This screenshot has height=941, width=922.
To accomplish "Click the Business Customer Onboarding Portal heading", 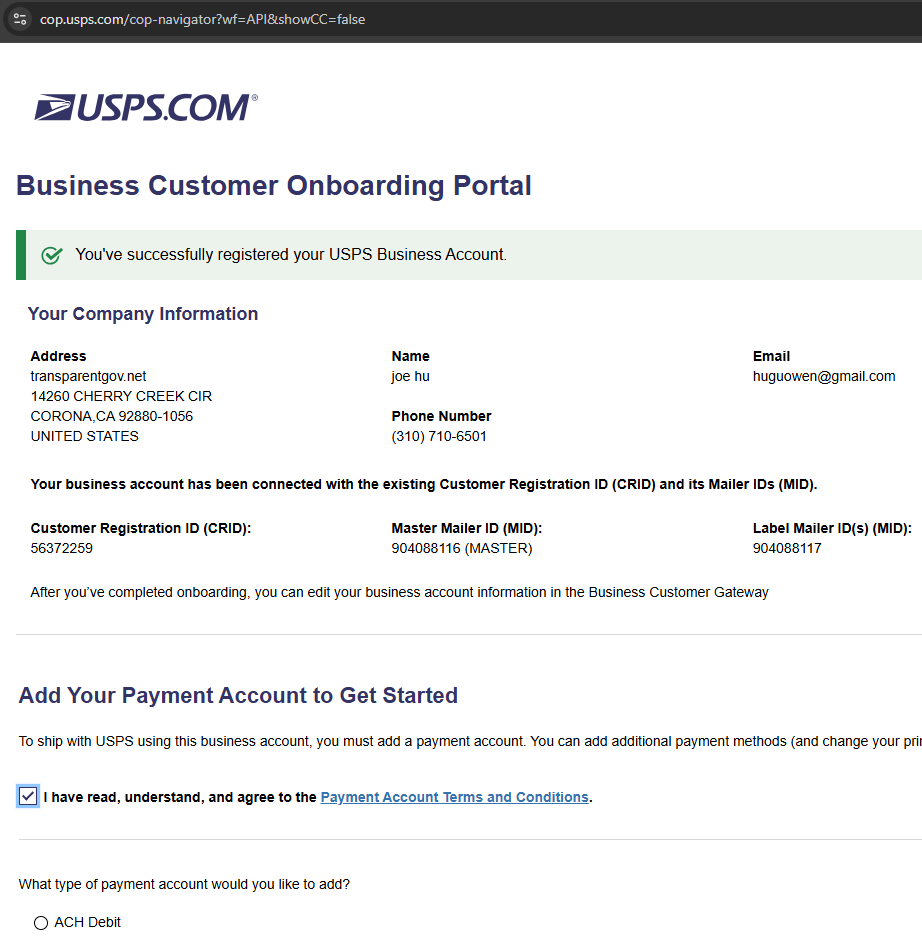I will click(274, 186).
